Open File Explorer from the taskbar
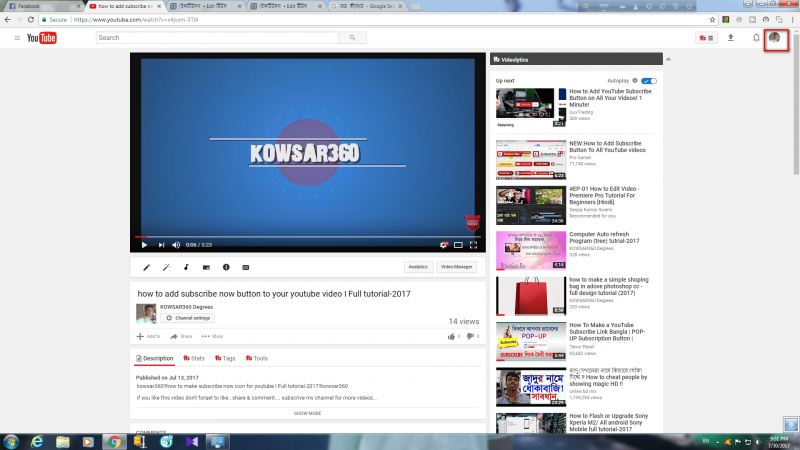Viewport: 800px width, 450px height. (63, 442)
